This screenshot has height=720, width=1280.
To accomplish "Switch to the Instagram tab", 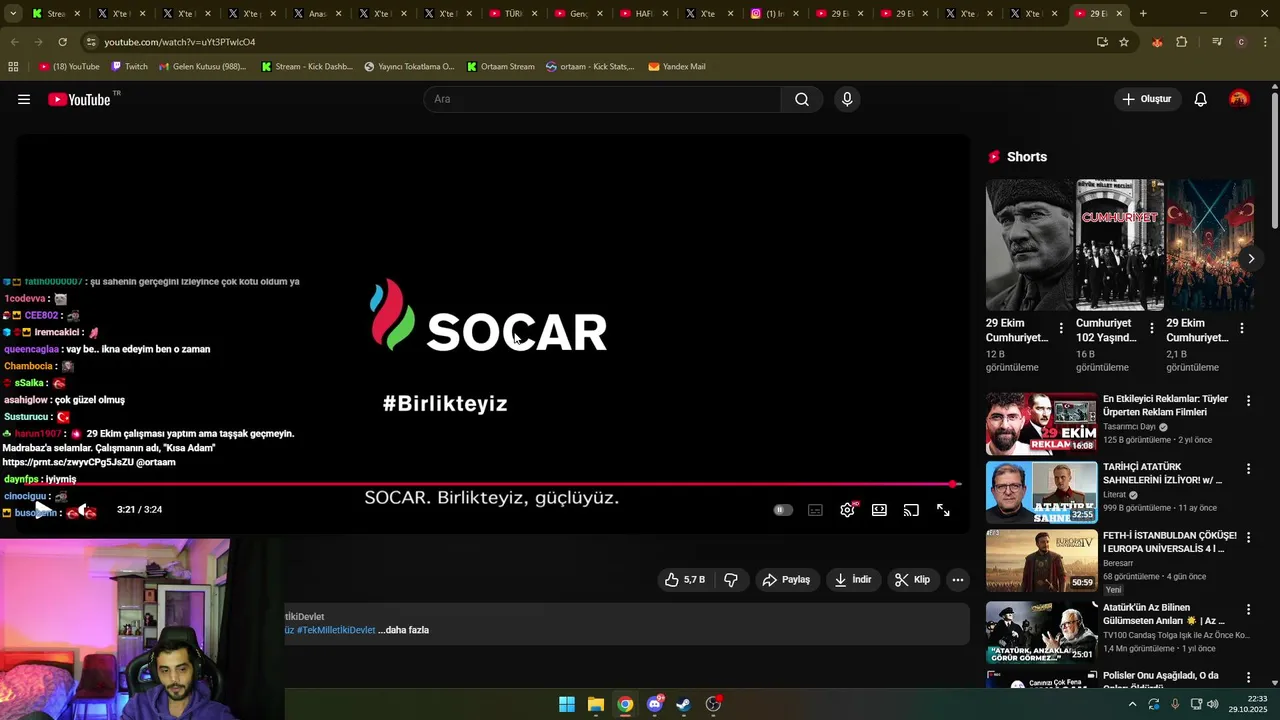I will pos(774,14).
